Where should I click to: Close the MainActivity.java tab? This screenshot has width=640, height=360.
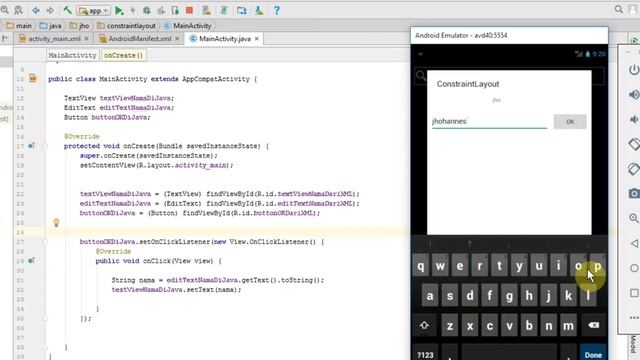256,39
